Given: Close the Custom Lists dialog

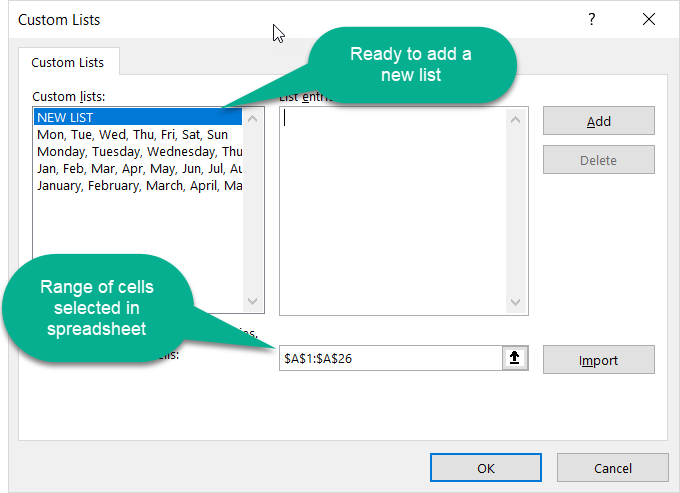Looking at the screenshot, I should click(649, 19).
